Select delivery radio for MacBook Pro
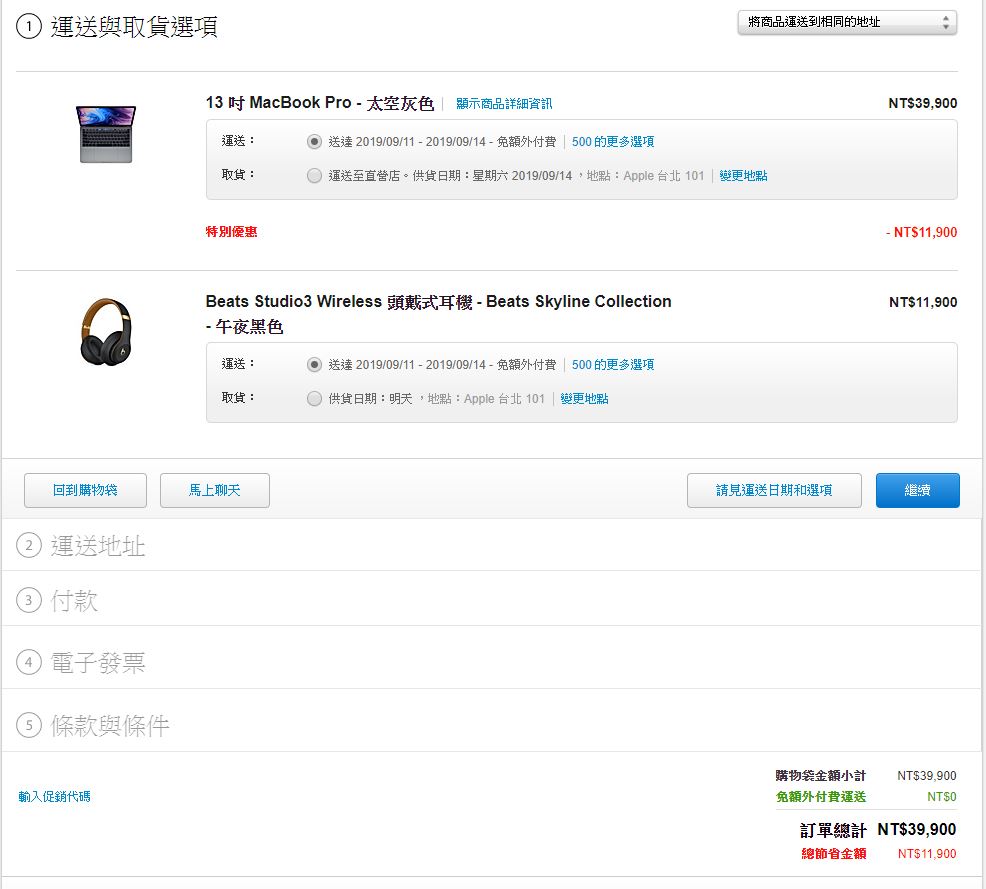Screen dimensions: 986x889 click(x=314, y=141)
